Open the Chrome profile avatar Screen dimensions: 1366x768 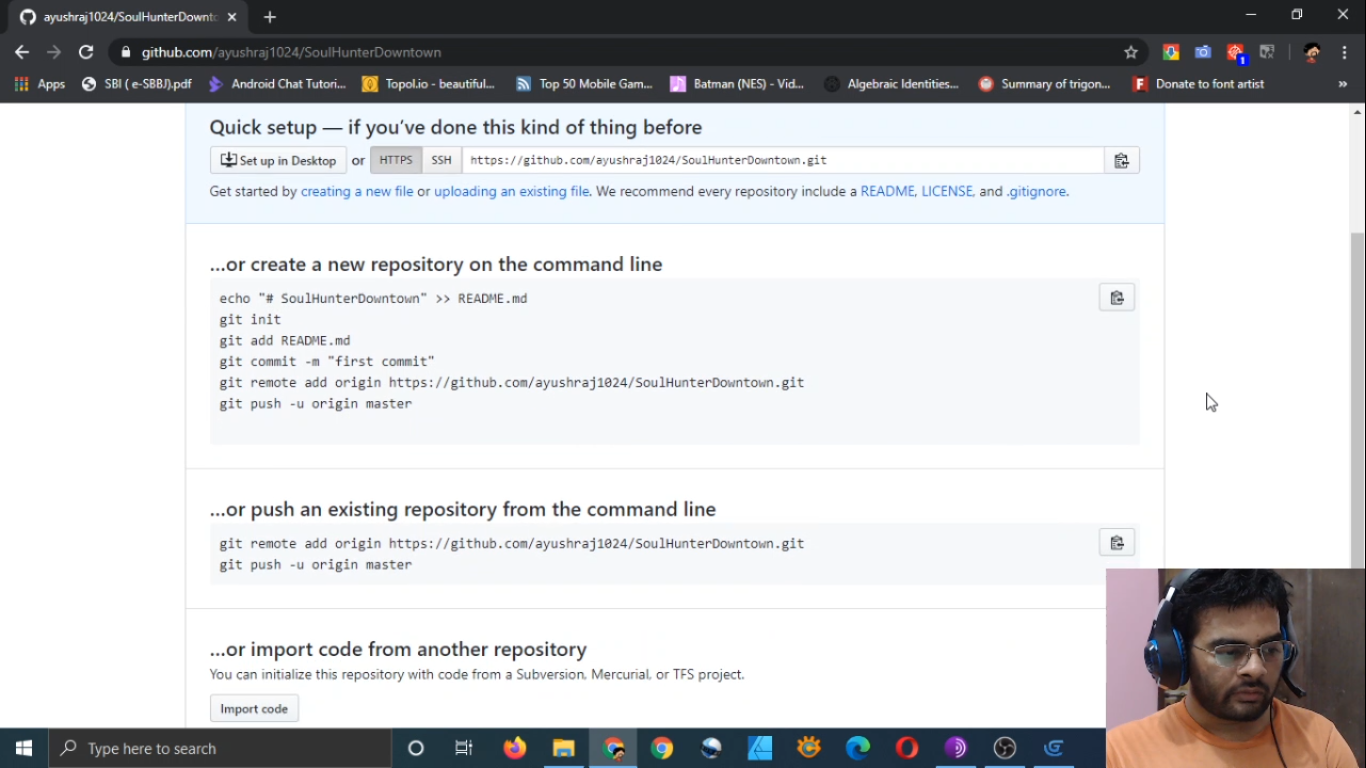(x=1312, y=52)
